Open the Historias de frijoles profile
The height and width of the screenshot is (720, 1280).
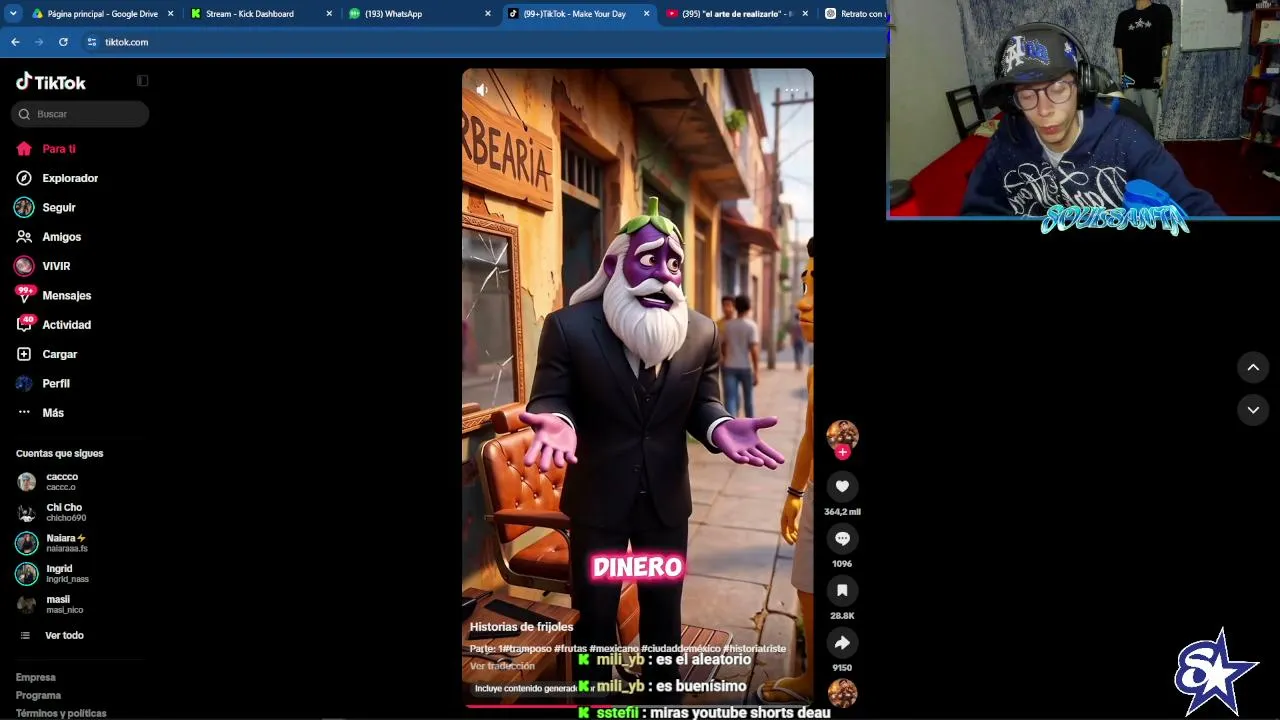point(521,627)
